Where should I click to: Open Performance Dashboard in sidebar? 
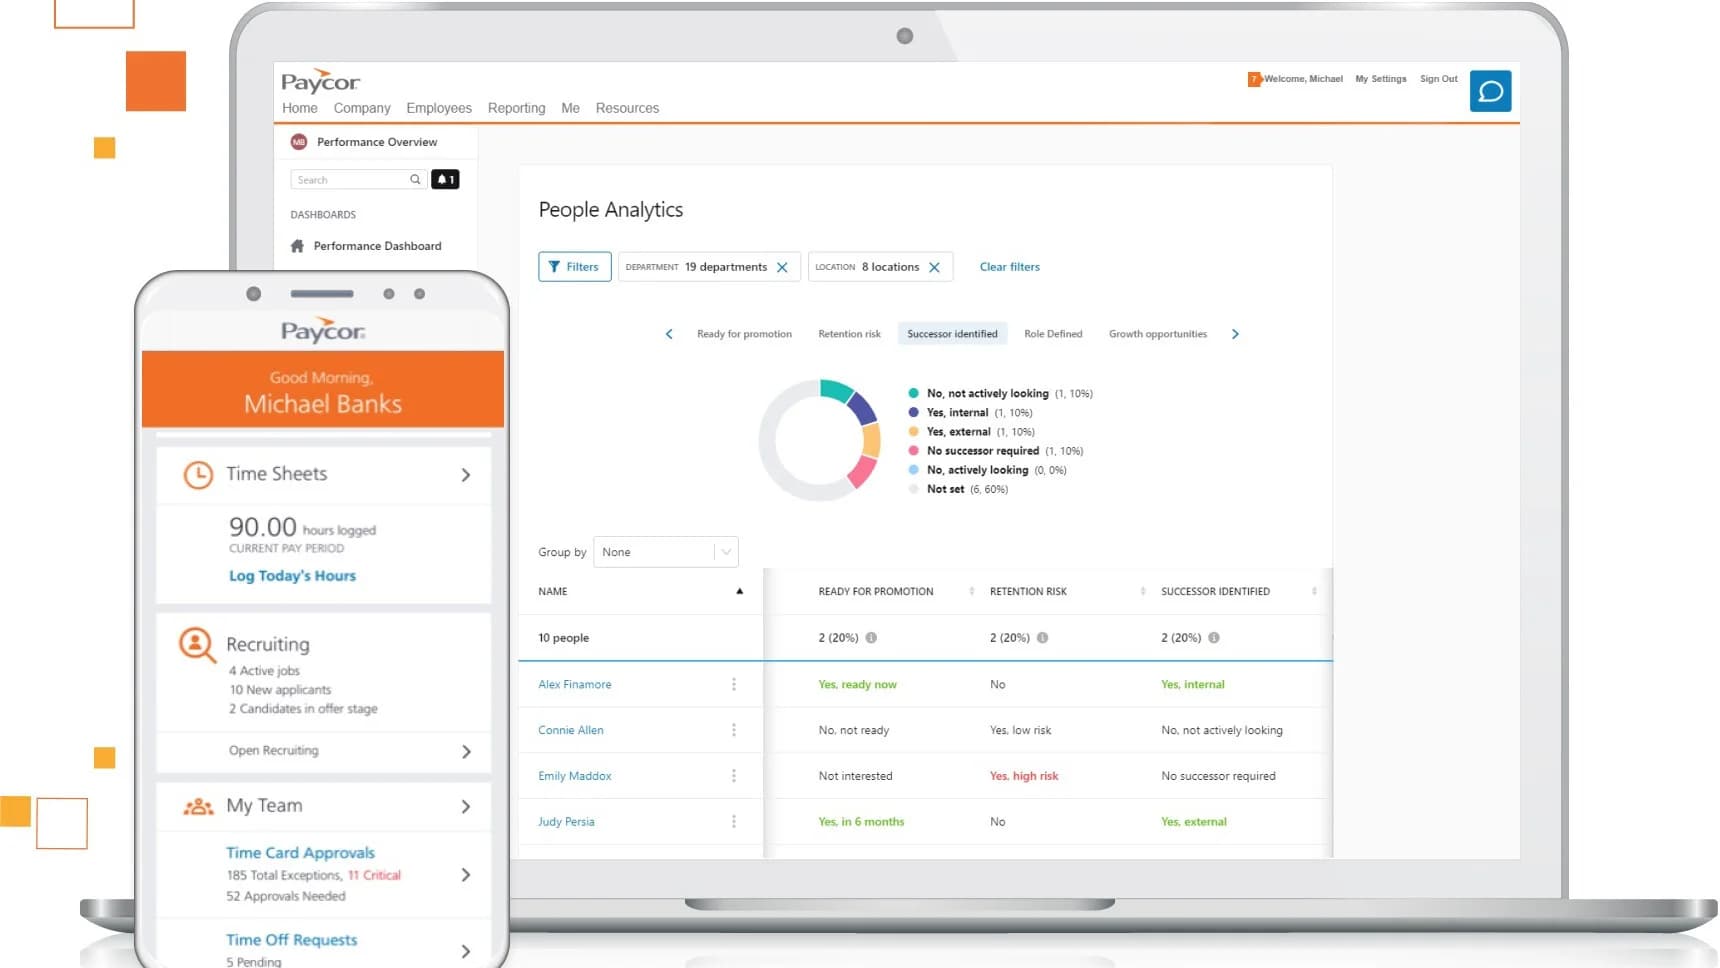pos(377,246)
